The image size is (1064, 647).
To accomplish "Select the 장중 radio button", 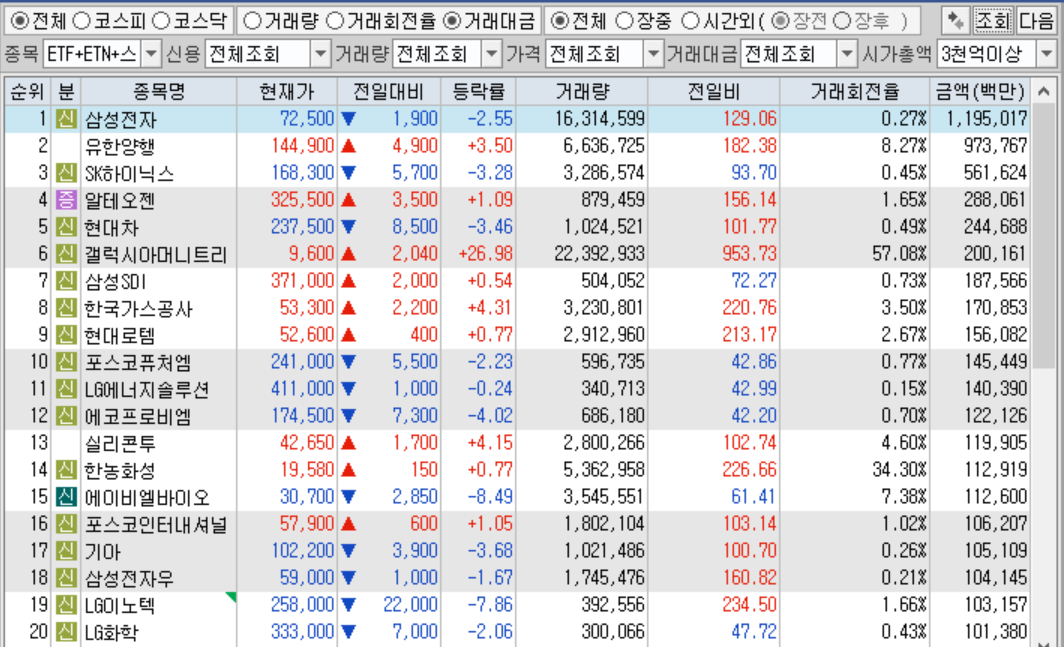I will [x=624, y=21].
